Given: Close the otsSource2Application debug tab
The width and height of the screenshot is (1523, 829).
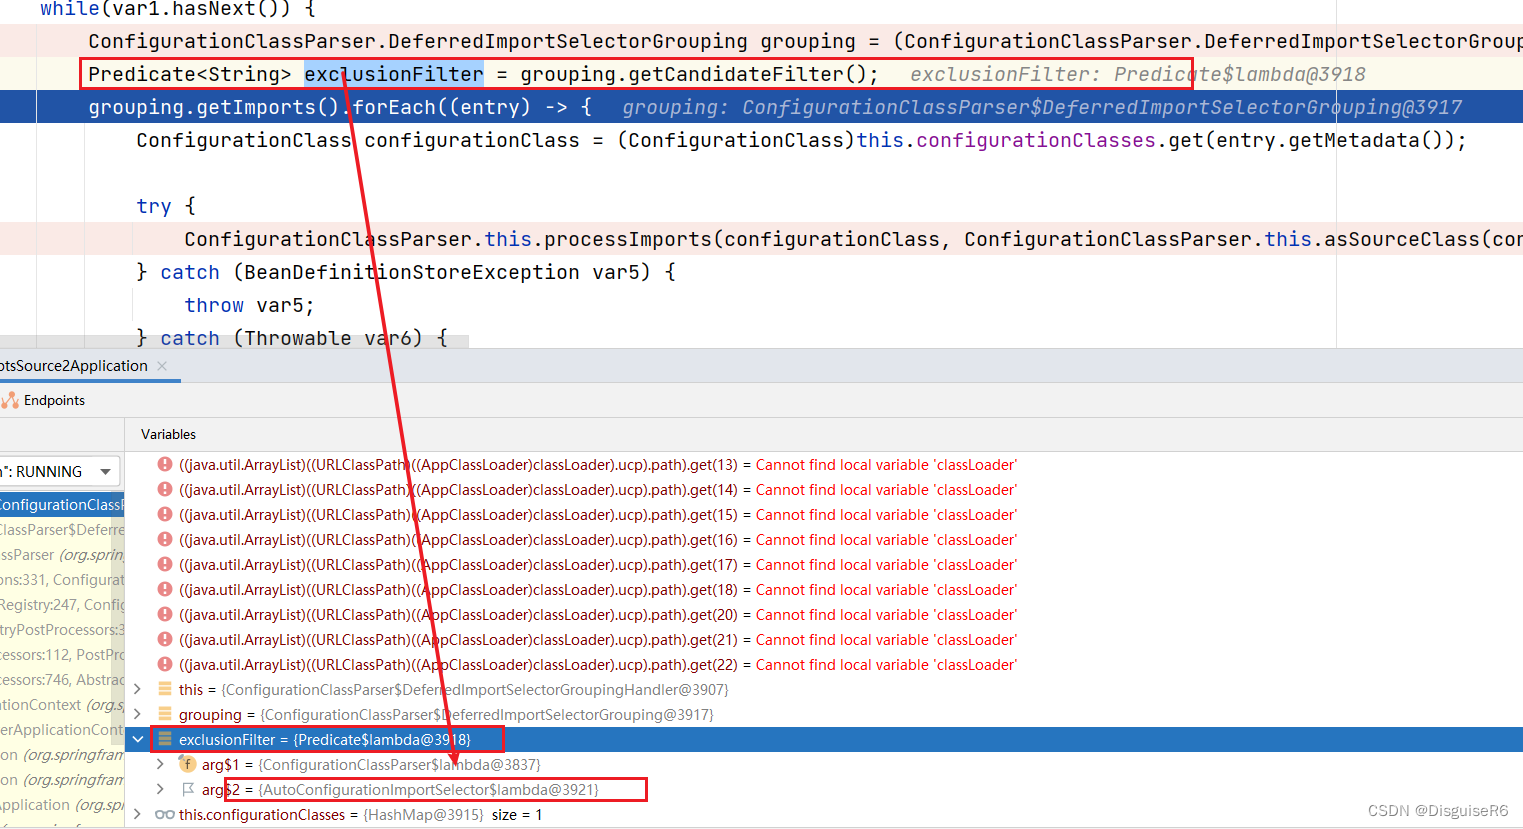Looking at the screenshot, I should pyautogui.click(x=162, y=366).
